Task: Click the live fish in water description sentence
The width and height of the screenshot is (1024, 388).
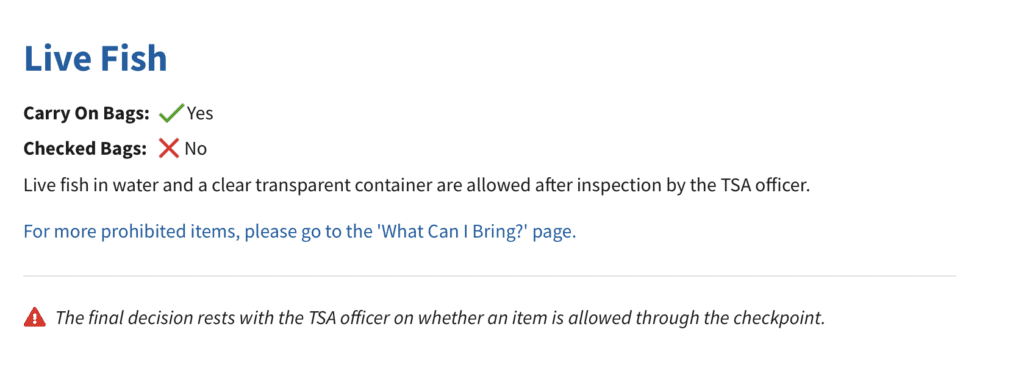Action: pos(417,186)
